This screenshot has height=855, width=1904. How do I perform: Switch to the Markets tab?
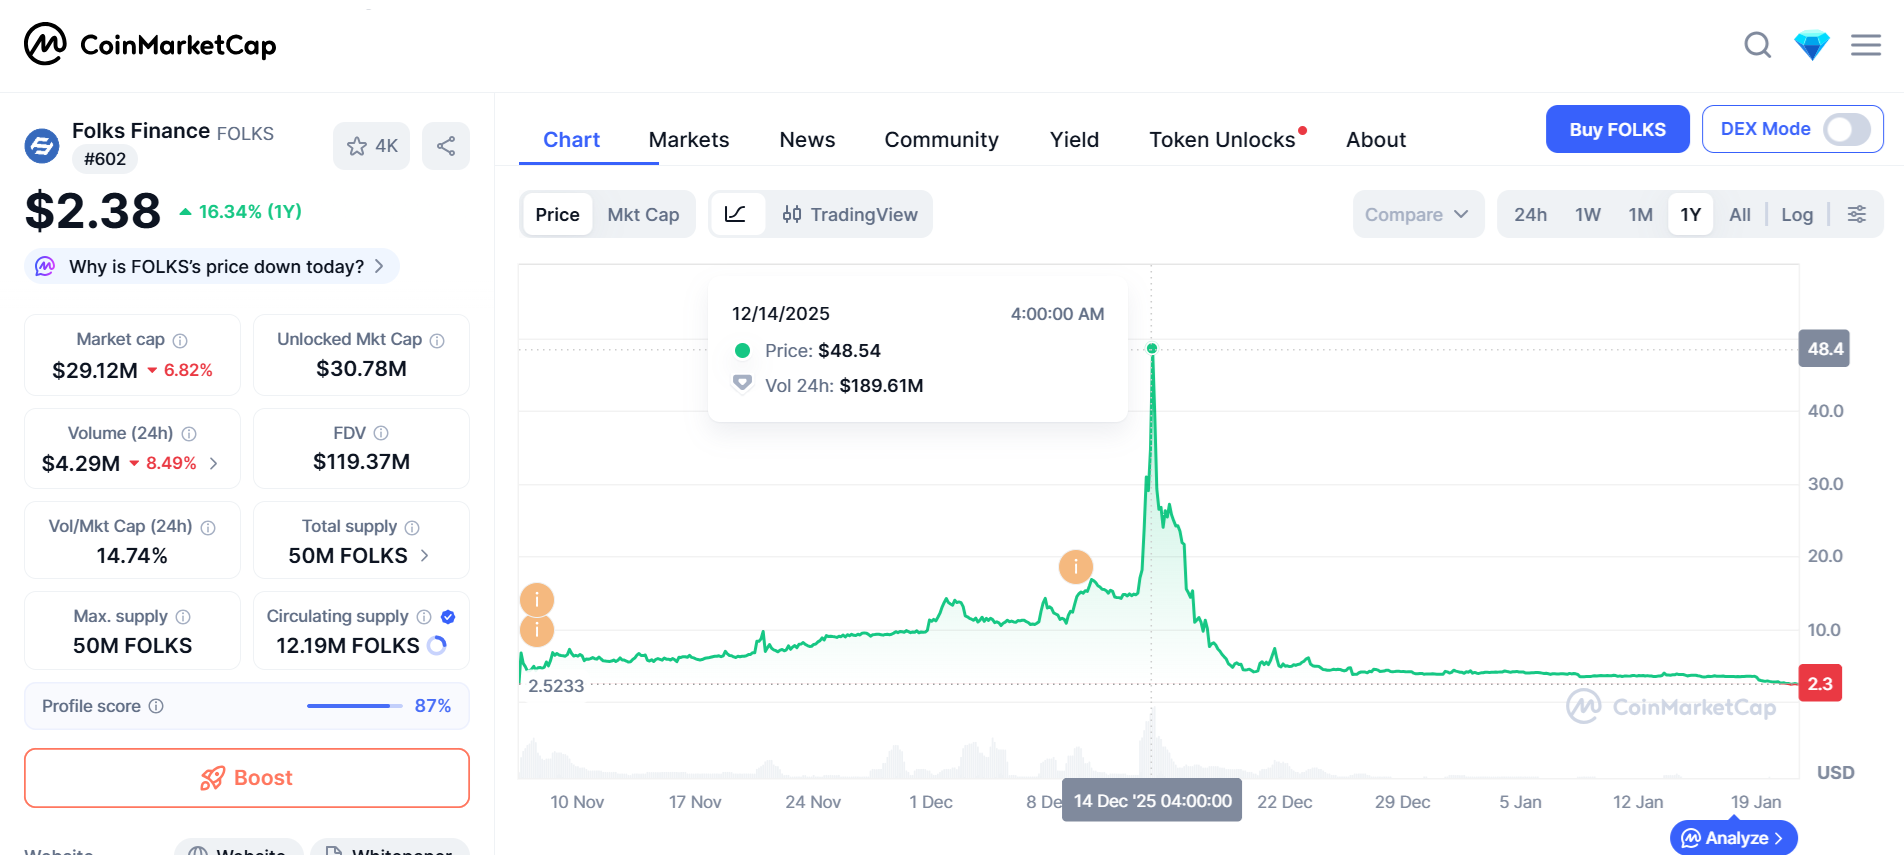click(688, 140)
